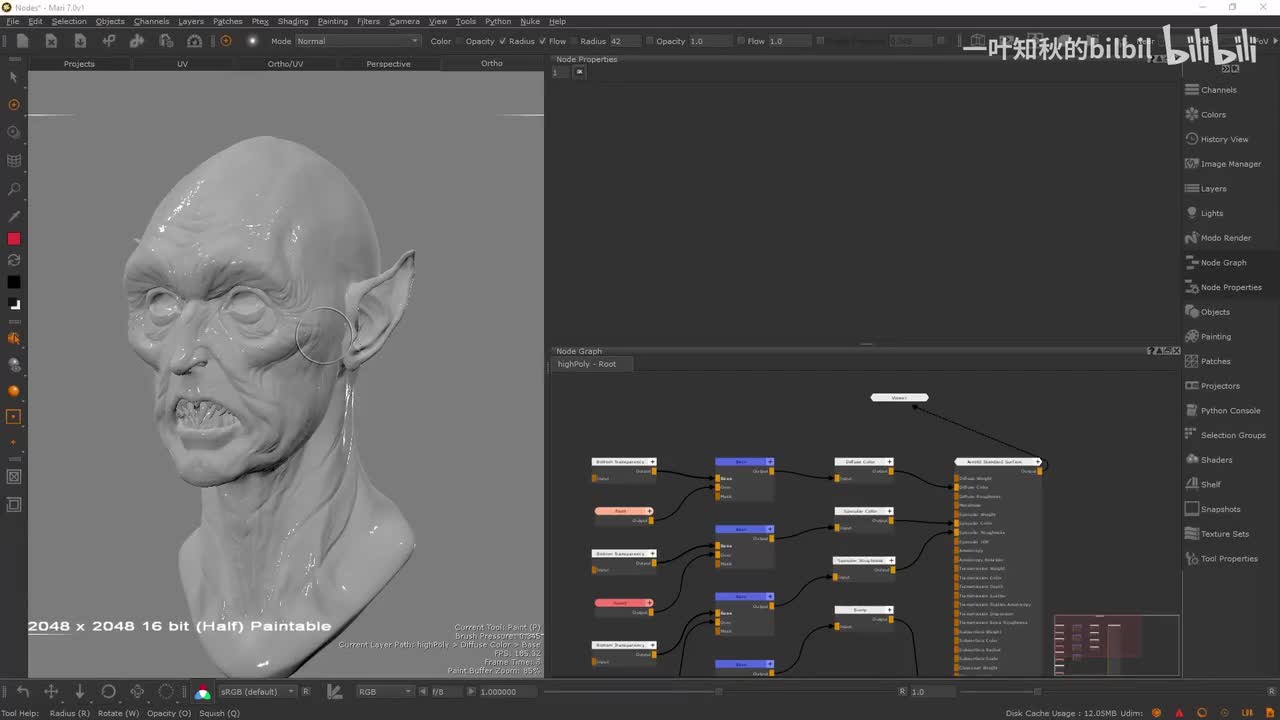Click the Viewer node in graph

click(x=899, y=398)
